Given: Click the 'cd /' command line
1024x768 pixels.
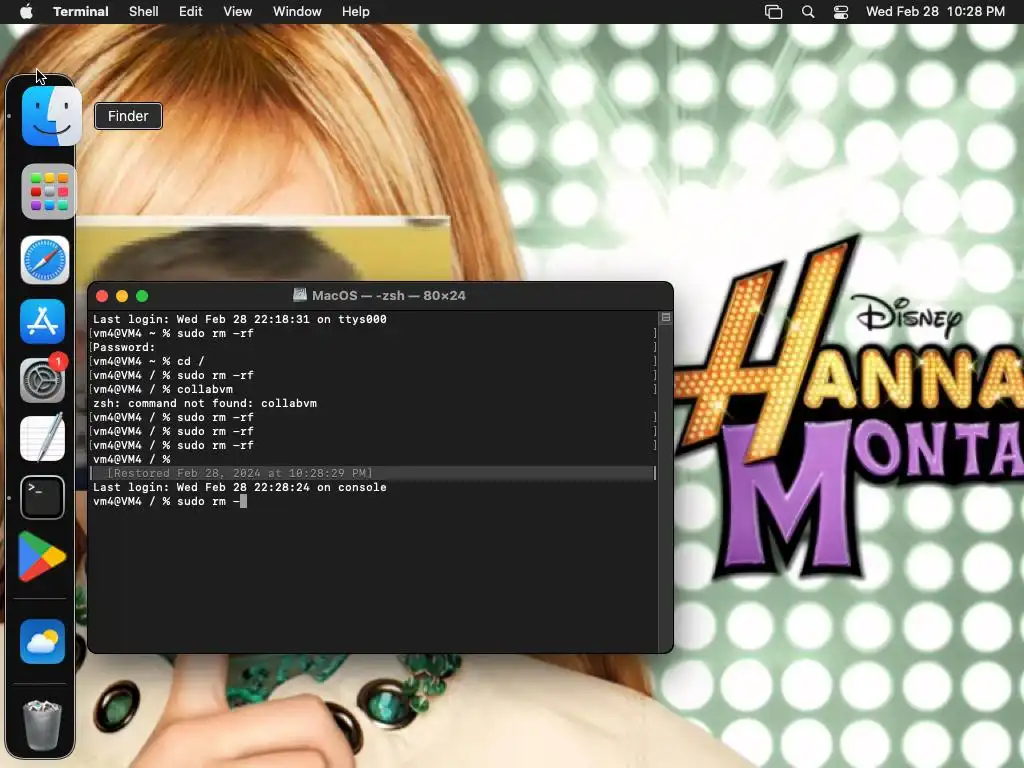Looking at the screenshot, I should click(x=149, y=361).
